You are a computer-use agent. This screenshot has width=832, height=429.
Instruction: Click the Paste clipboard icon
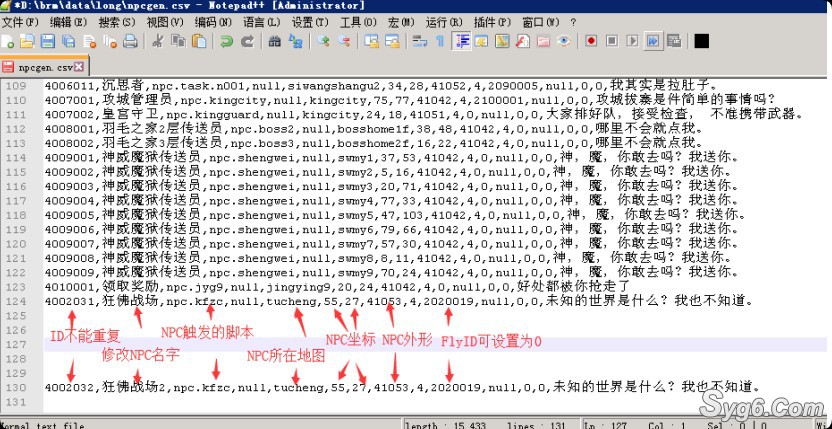tap(199, 41)
